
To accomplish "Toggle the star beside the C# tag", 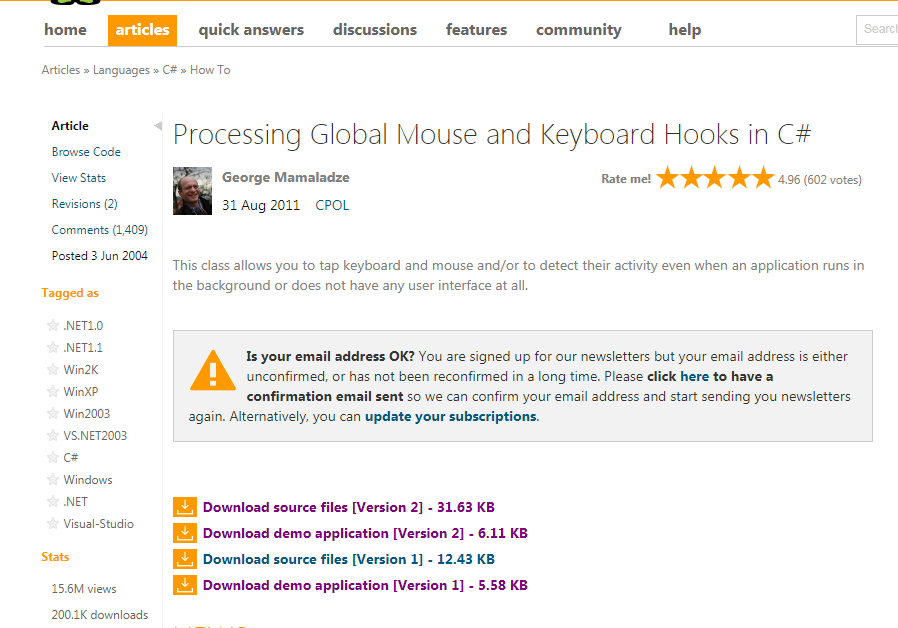I will (x=53, y=457).
